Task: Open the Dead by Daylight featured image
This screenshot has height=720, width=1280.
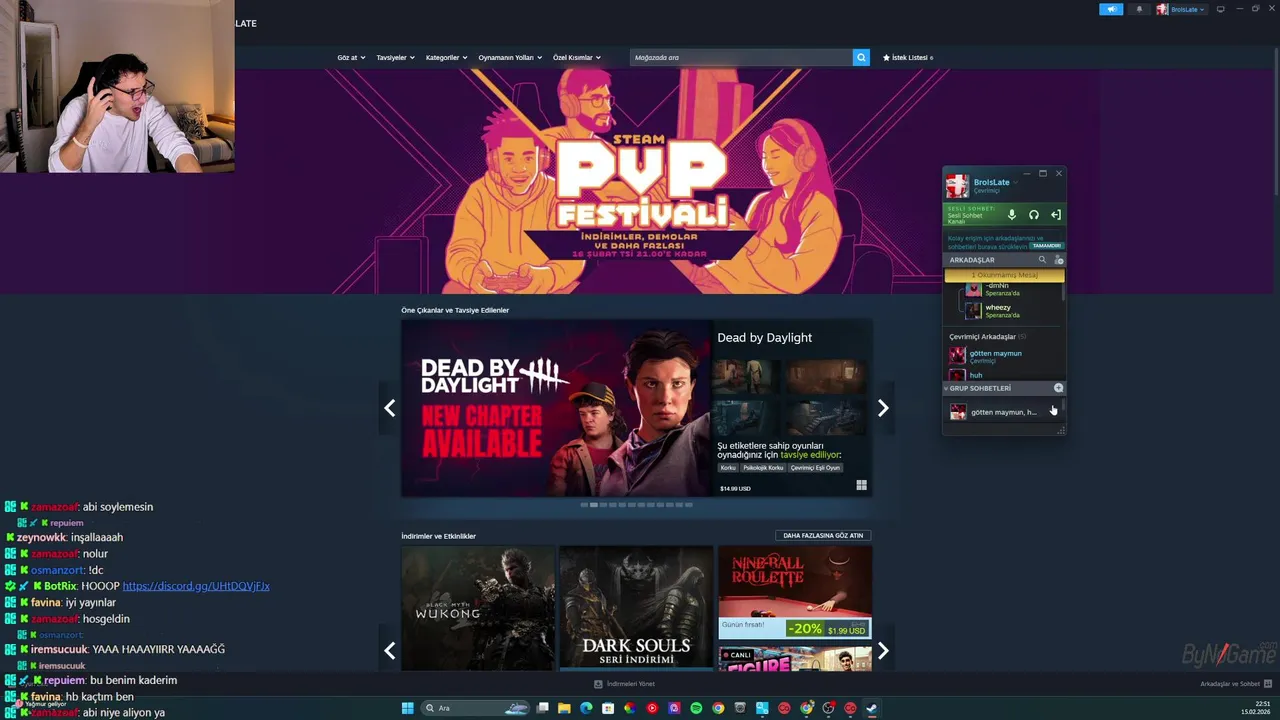Action: pos(555,408)
